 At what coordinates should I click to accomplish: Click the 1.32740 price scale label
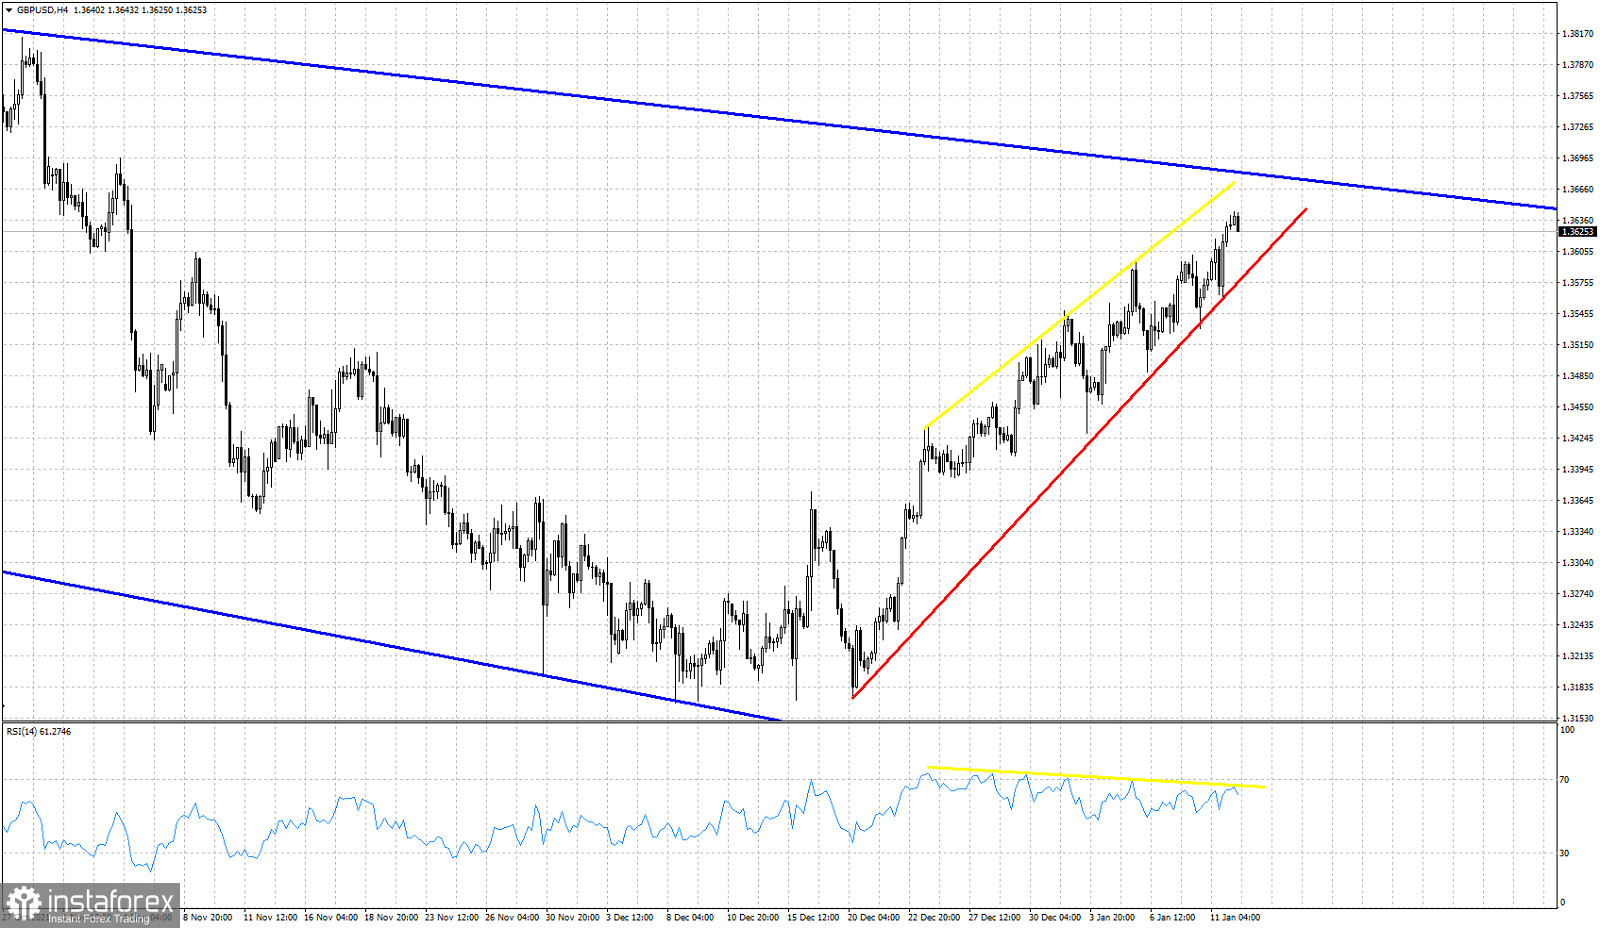pos(1578,594)
